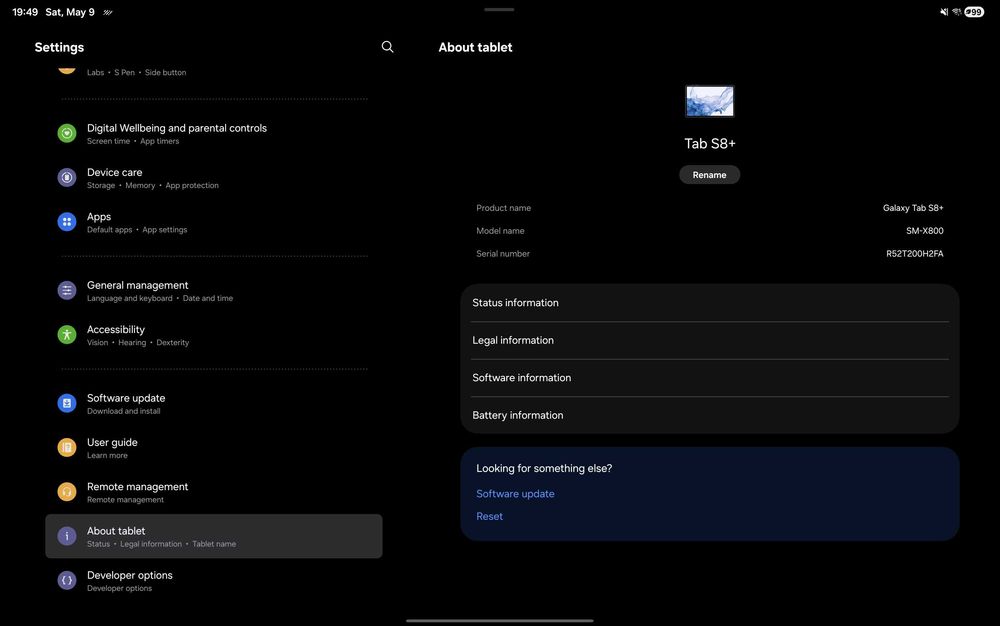Tap the model name SM-X800

coord(925,231)
